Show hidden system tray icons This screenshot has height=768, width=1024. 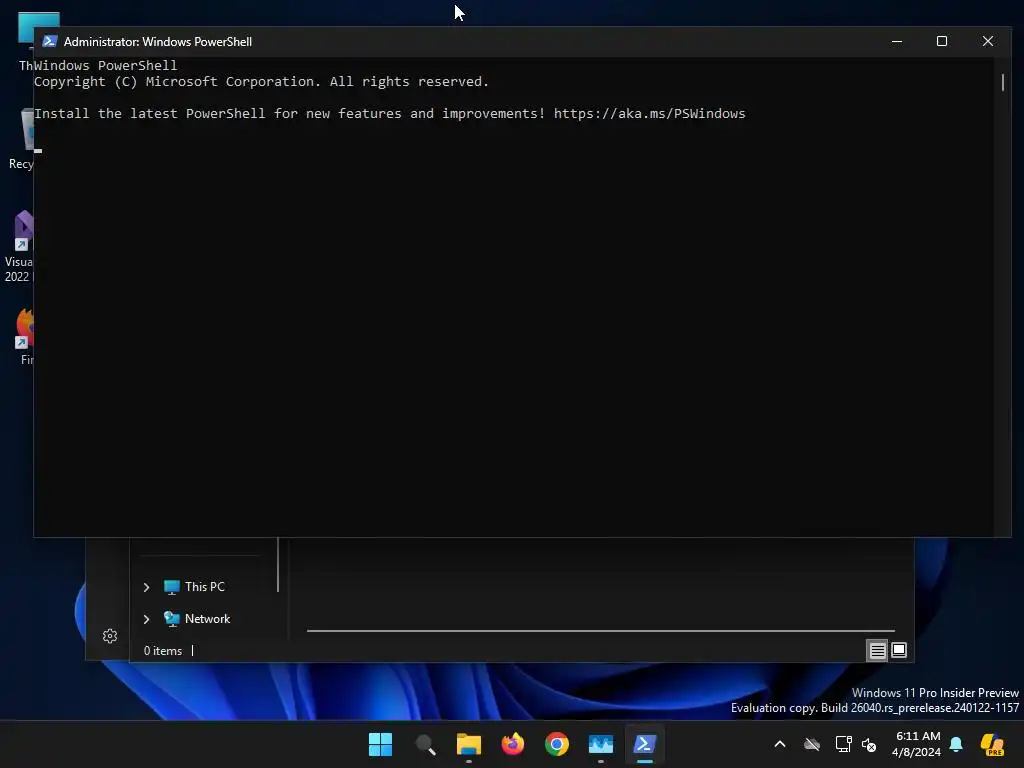pos(780,744)
